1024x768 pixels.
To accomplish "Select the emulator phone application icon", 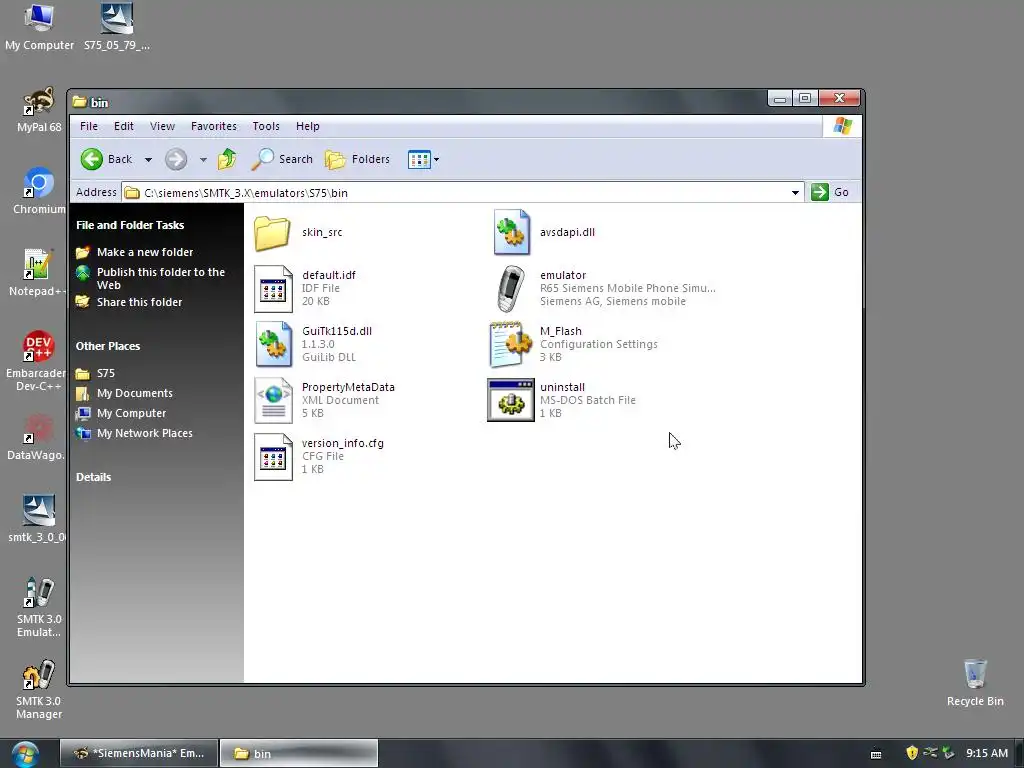I will pos(511,289).
